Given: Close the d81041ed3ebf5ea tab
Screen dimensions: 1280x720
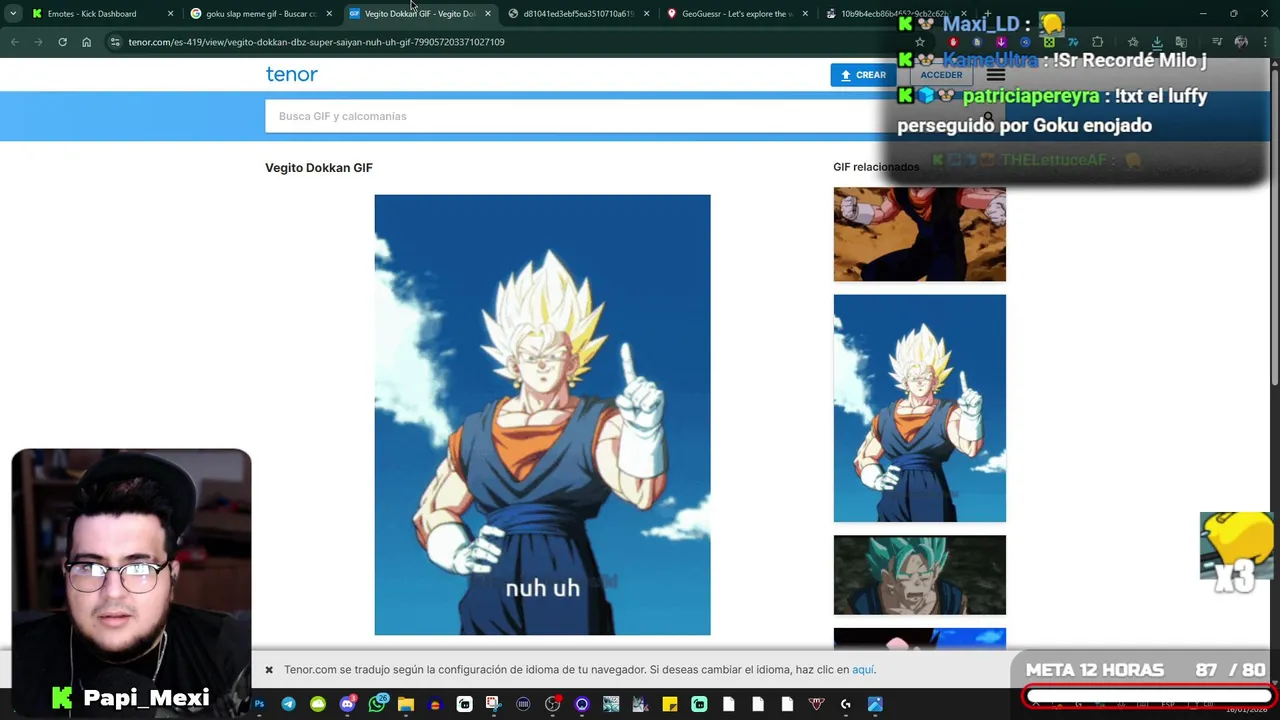Looking at the screenshot, I should (x=646, y=14).
